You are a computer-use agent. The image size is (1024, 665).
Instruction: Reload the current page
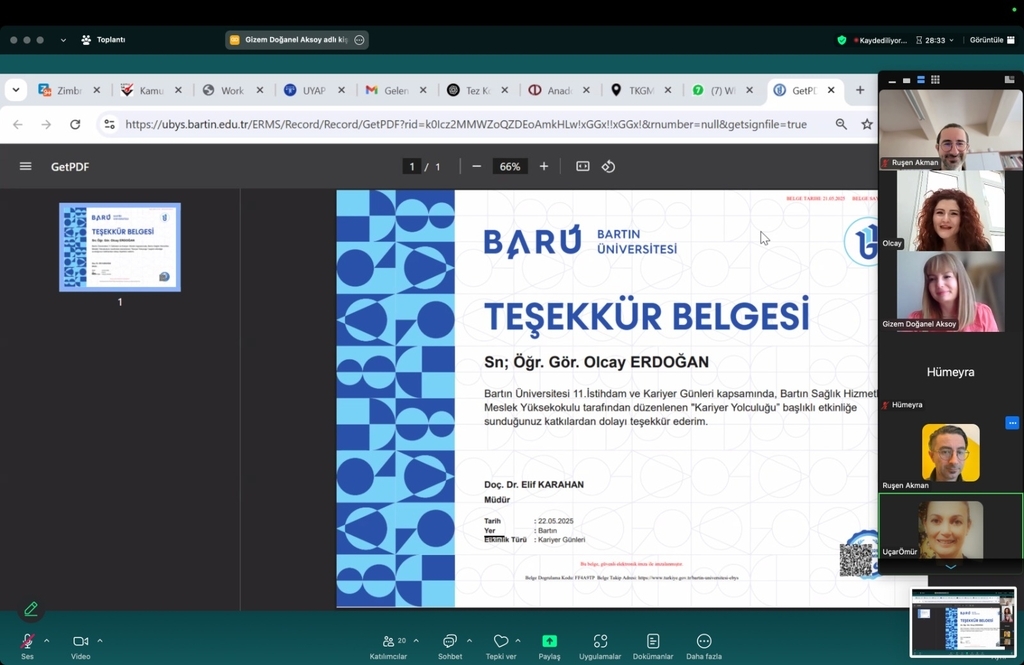pos(75,124)
